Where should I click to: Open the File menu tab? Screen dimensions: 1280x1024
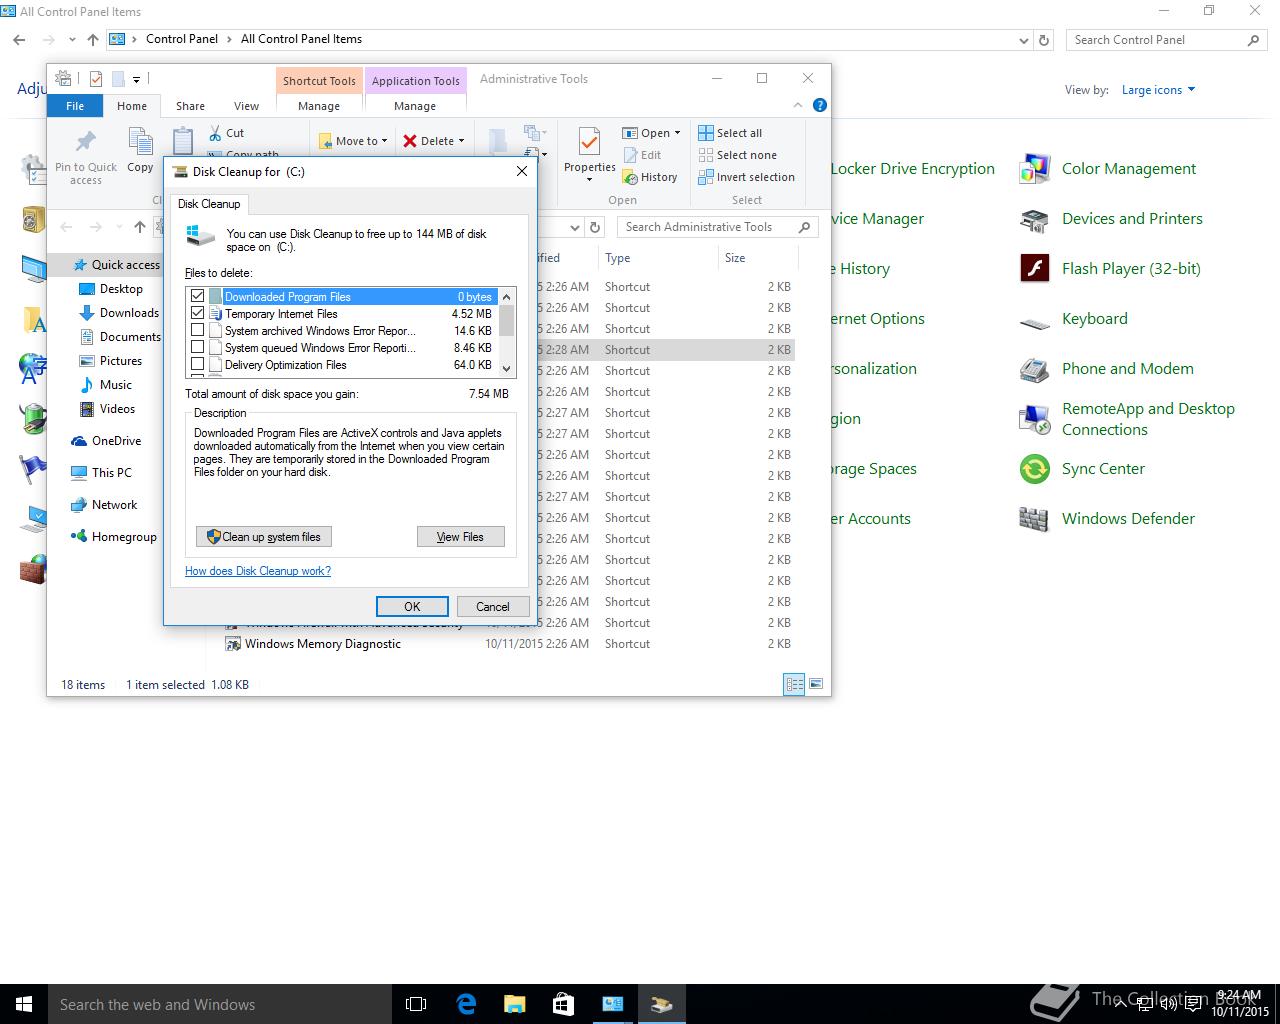pos(75,106)
